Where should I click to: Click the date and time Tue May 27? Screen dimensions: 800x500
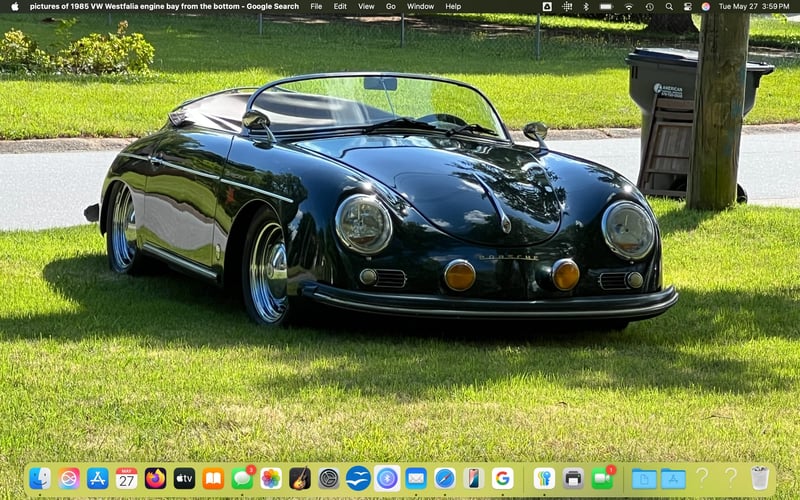click(x=754, y=7)
